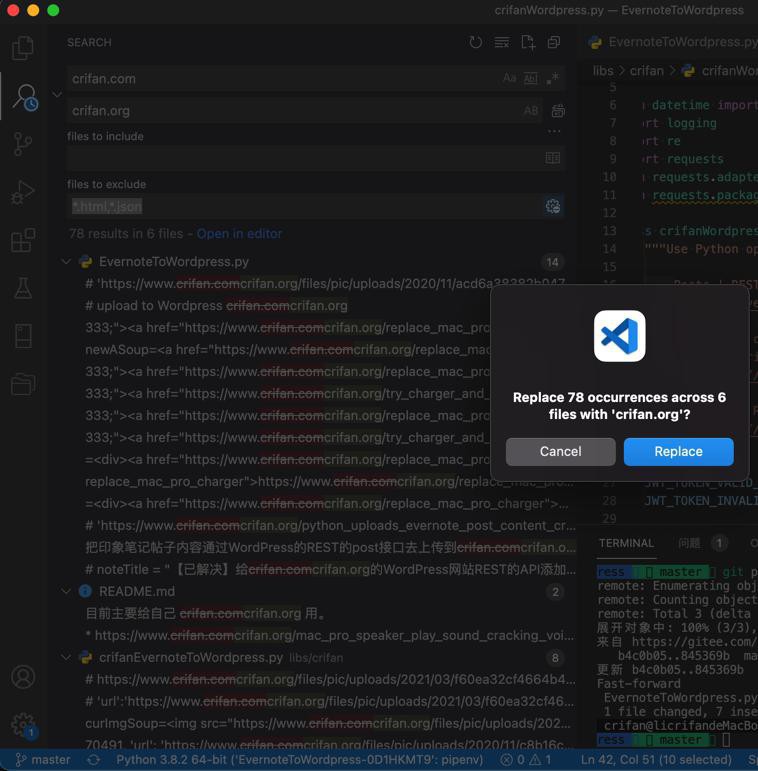Click the Ln 42, Col 51 status item
Image resolution: width=758 pixels, height=771 pixels.
[656, 760]
